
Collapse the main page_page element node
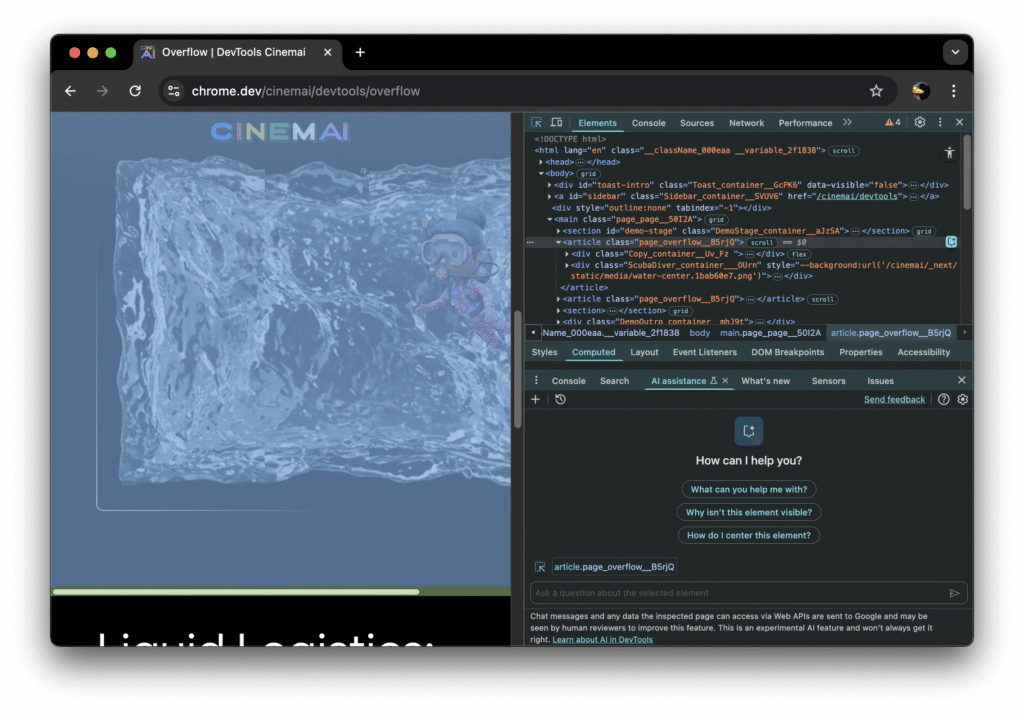point(550,219)
